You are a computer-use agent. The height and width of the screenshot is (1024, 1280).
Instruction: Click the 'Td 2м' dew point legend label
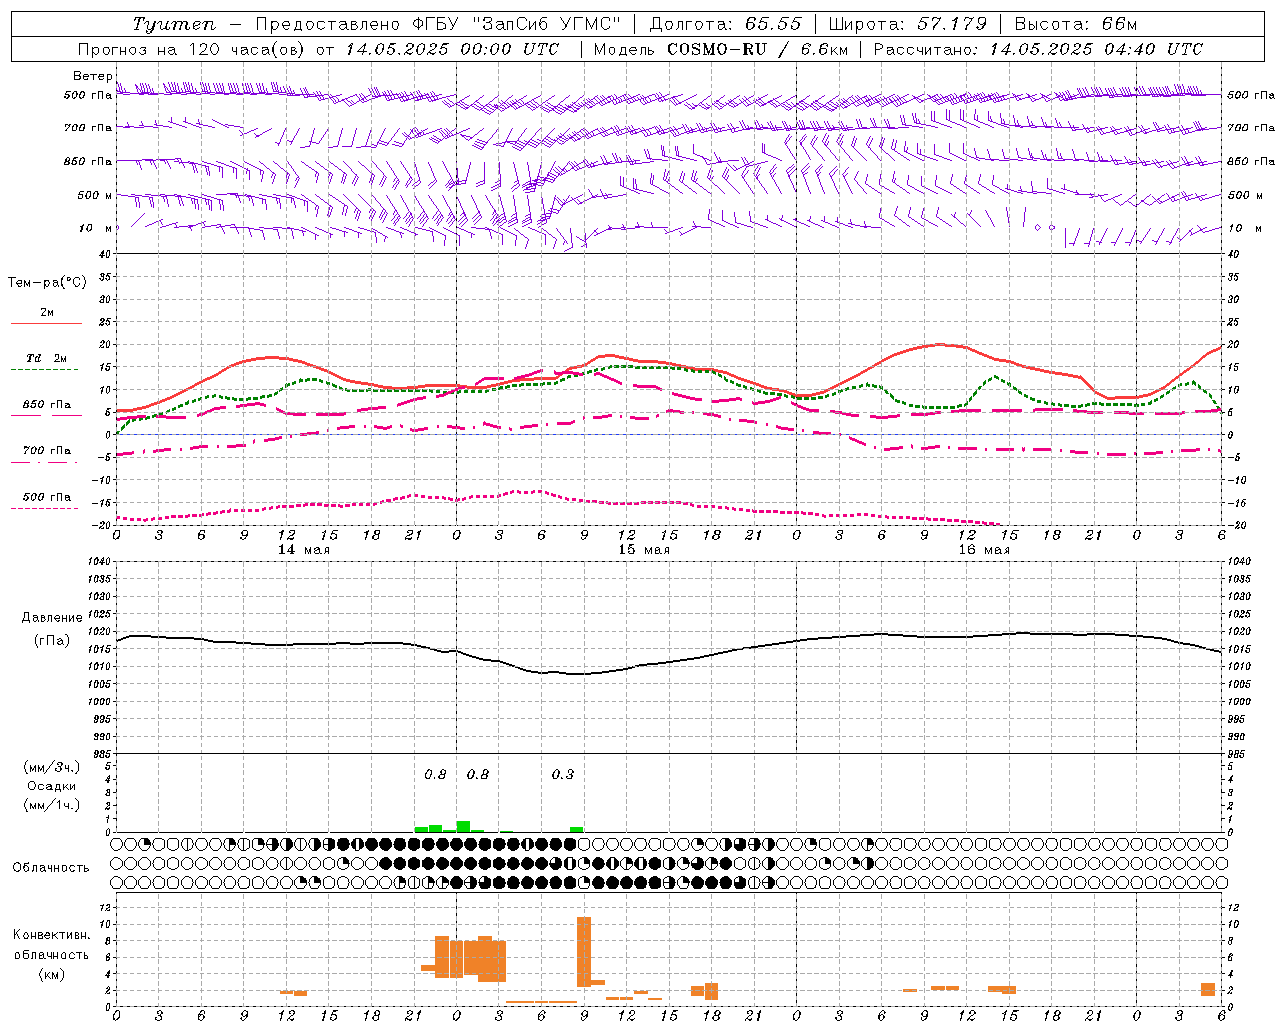point(46,358)
